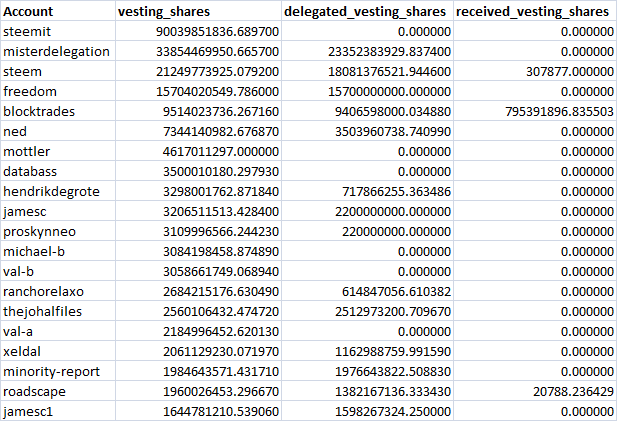The width and height of the screenshot is (617, 421).
Task: Select the proskynneo account cell
Action: [42, 231]
